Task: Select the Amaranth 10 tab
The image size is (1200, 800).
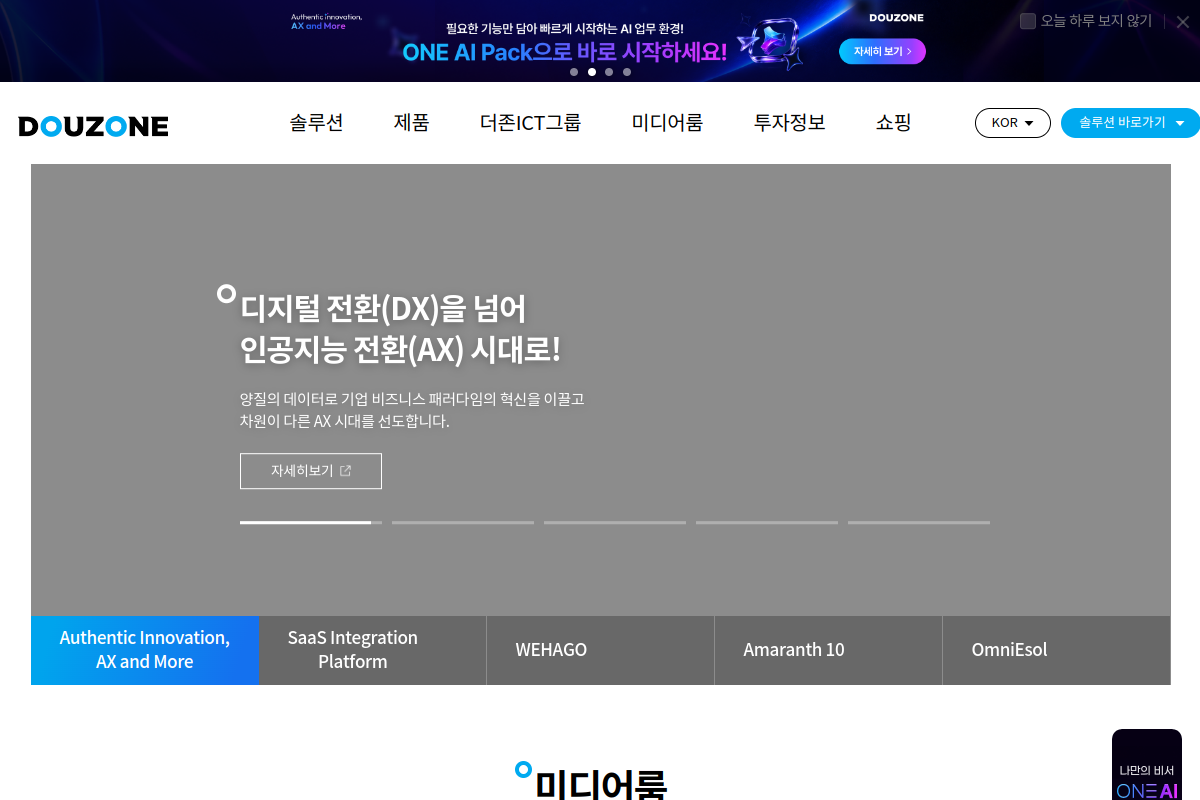Action: coord(829,650)
